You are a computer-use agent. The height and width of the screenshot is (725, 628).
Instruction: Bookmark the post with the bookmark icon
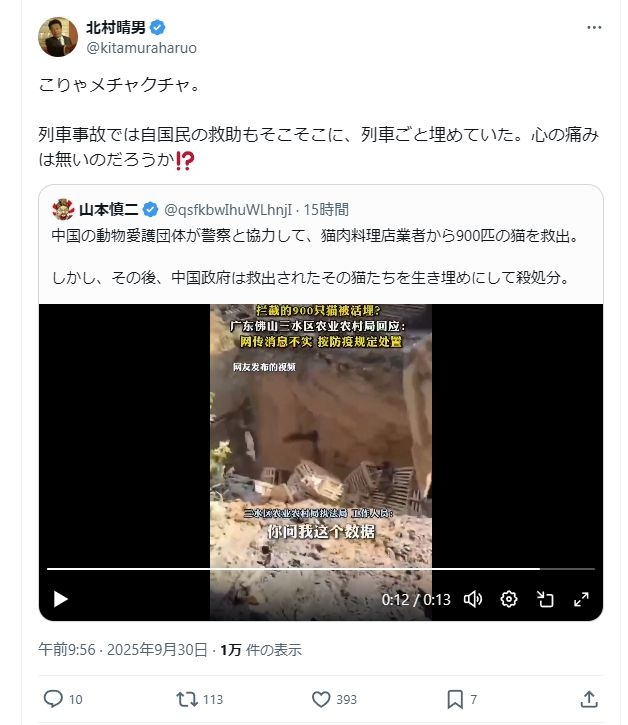pyautogui.click(x=455, y=699)
